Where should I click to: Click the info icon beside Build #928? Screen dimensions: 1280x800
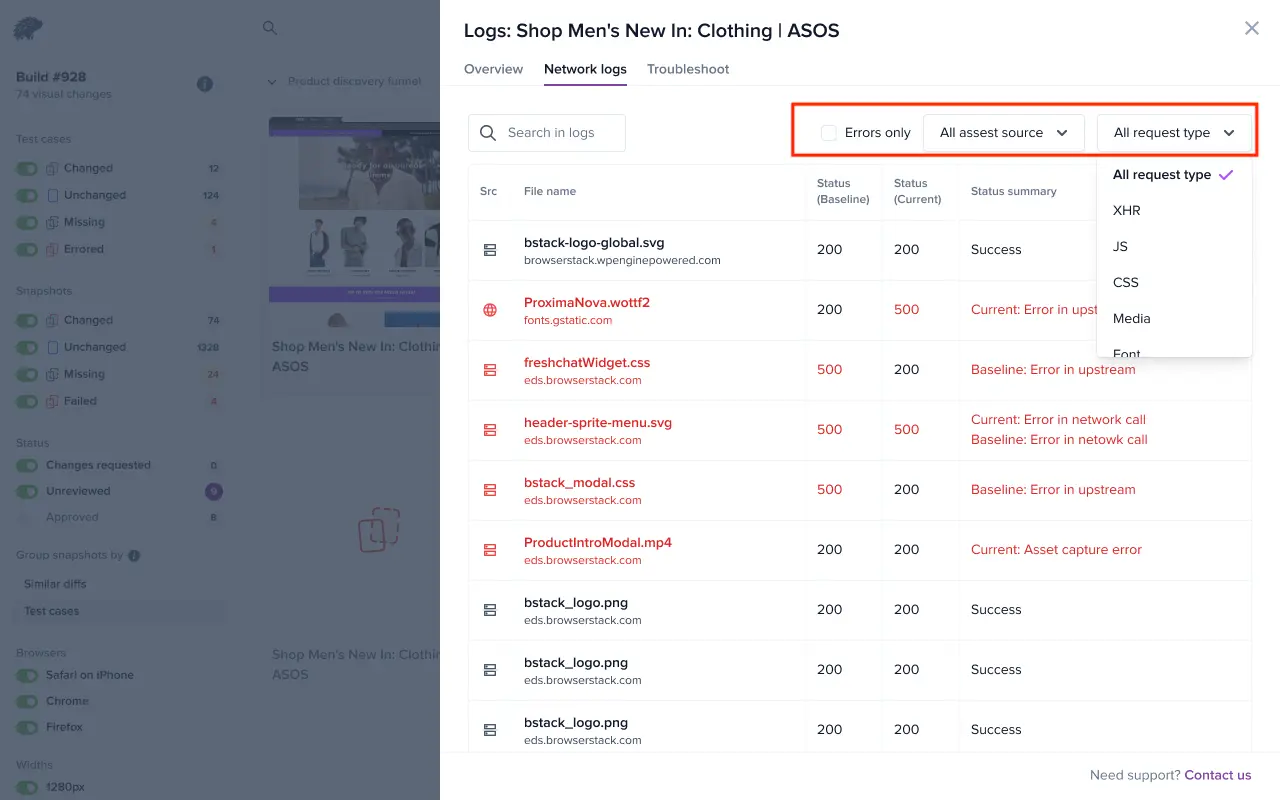point(205,84)
